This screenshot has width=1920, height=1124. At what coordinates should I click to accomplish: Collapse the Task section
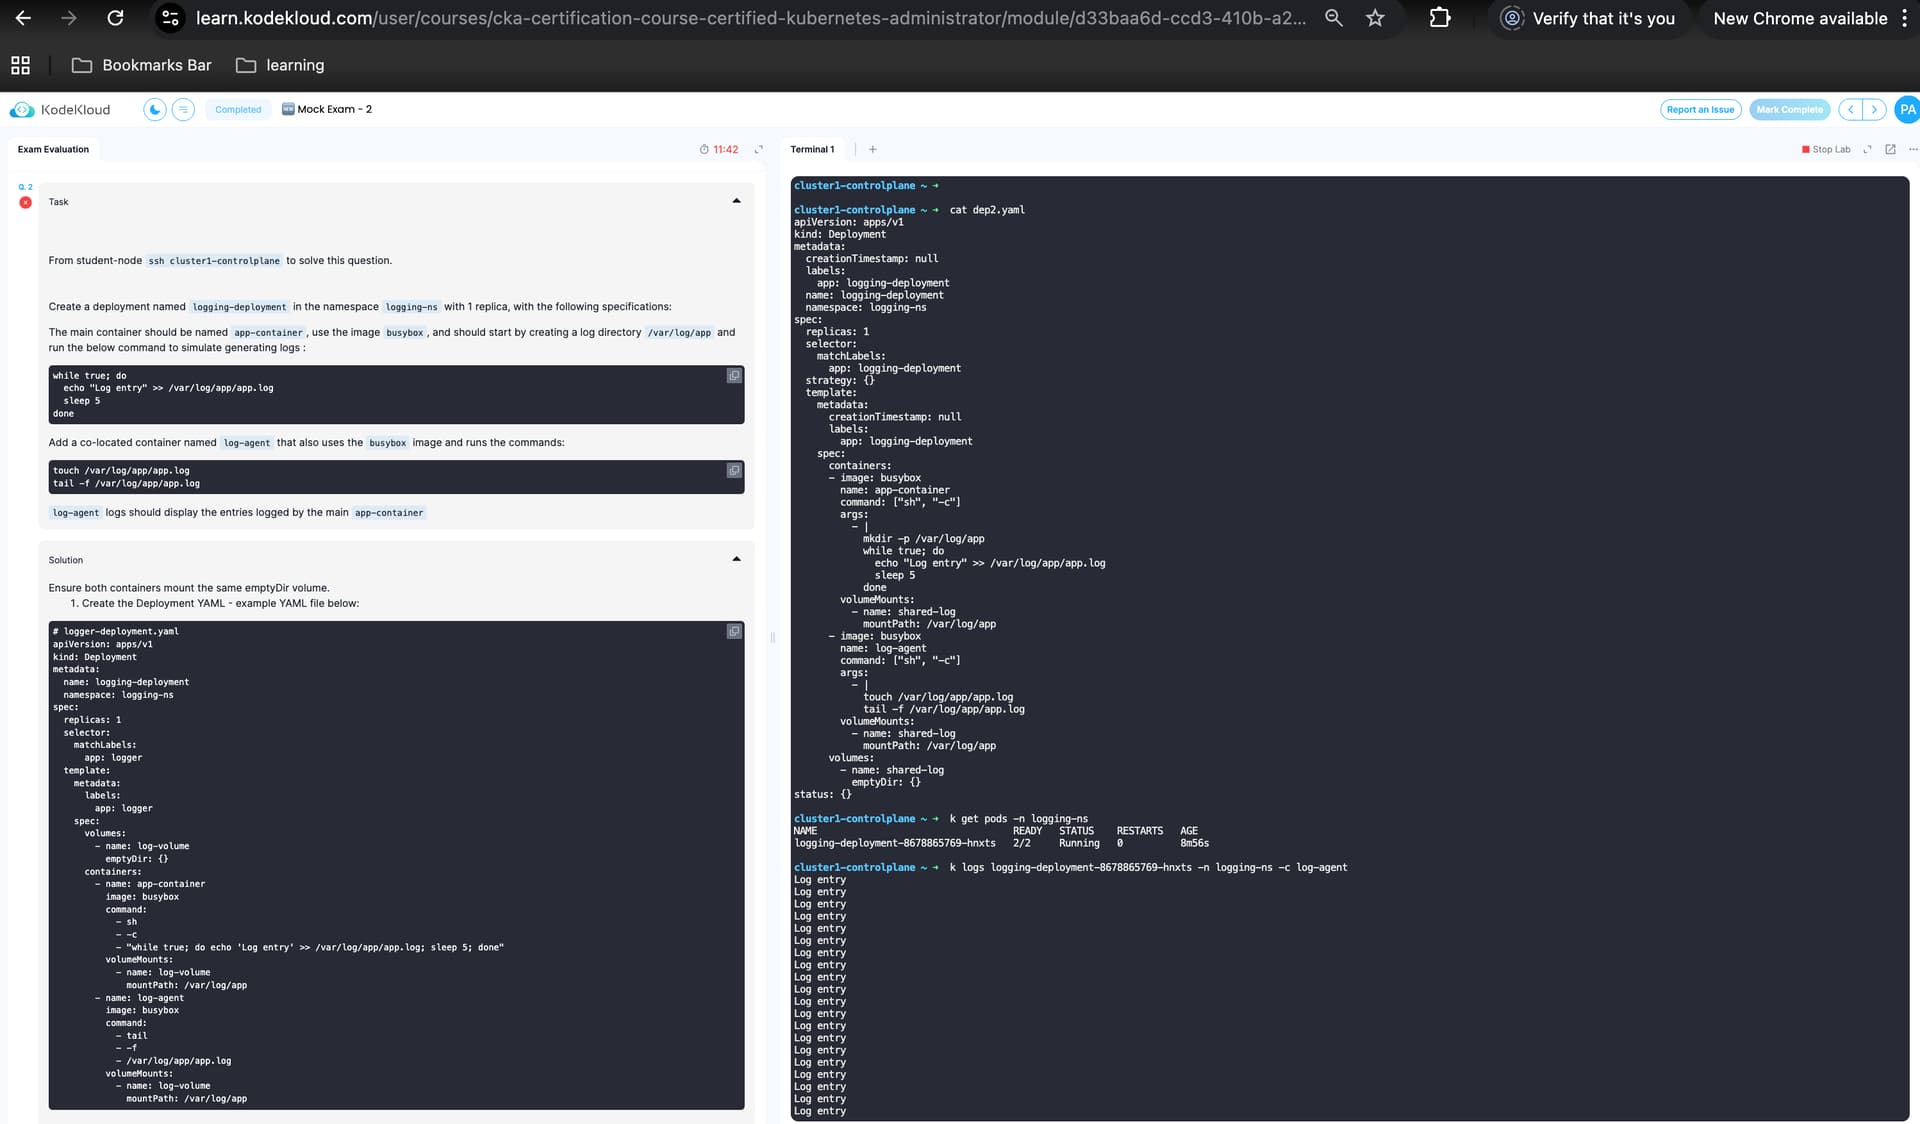pos(736,202)
